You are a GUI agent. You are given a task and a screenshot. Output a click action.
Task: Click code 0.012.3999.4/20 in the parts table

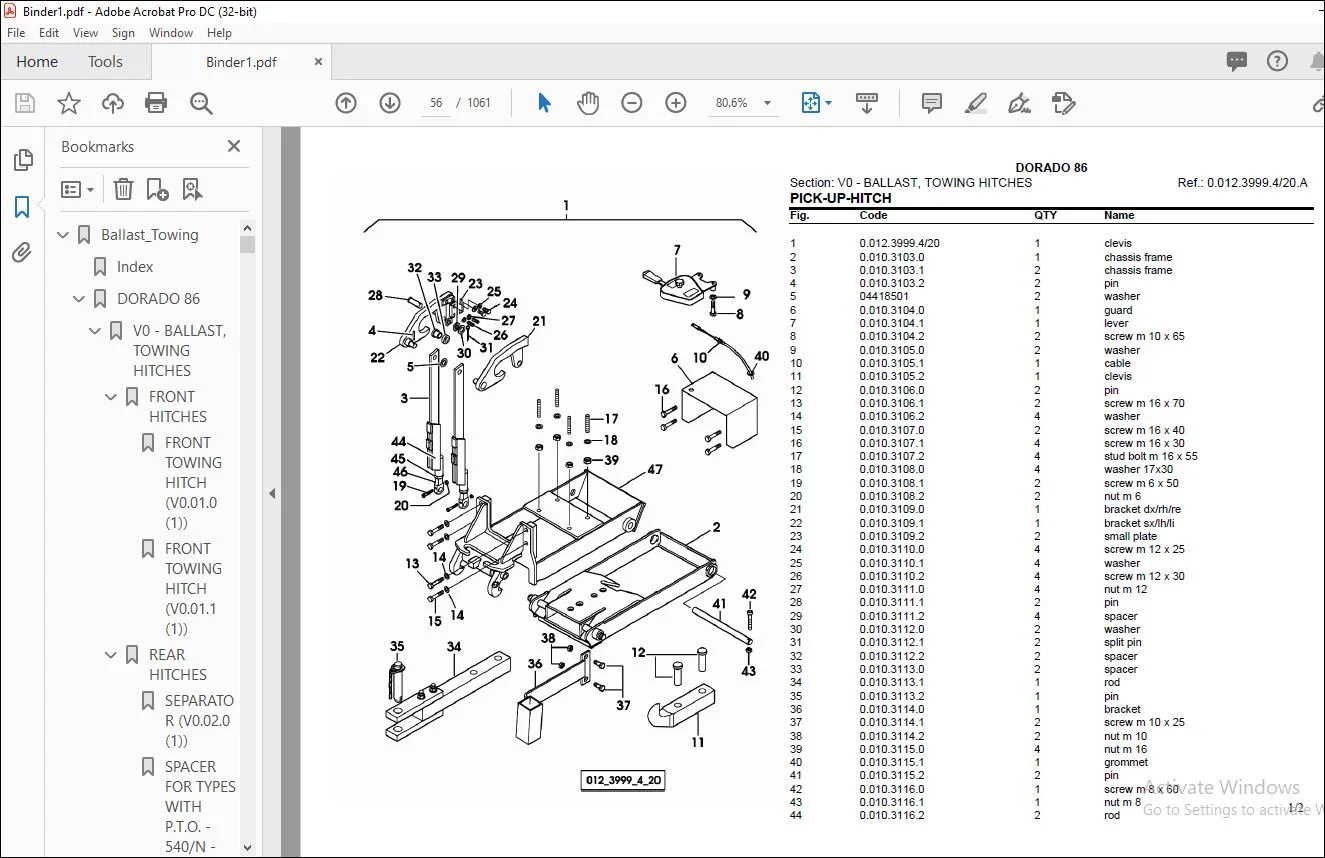click(899, 243)
